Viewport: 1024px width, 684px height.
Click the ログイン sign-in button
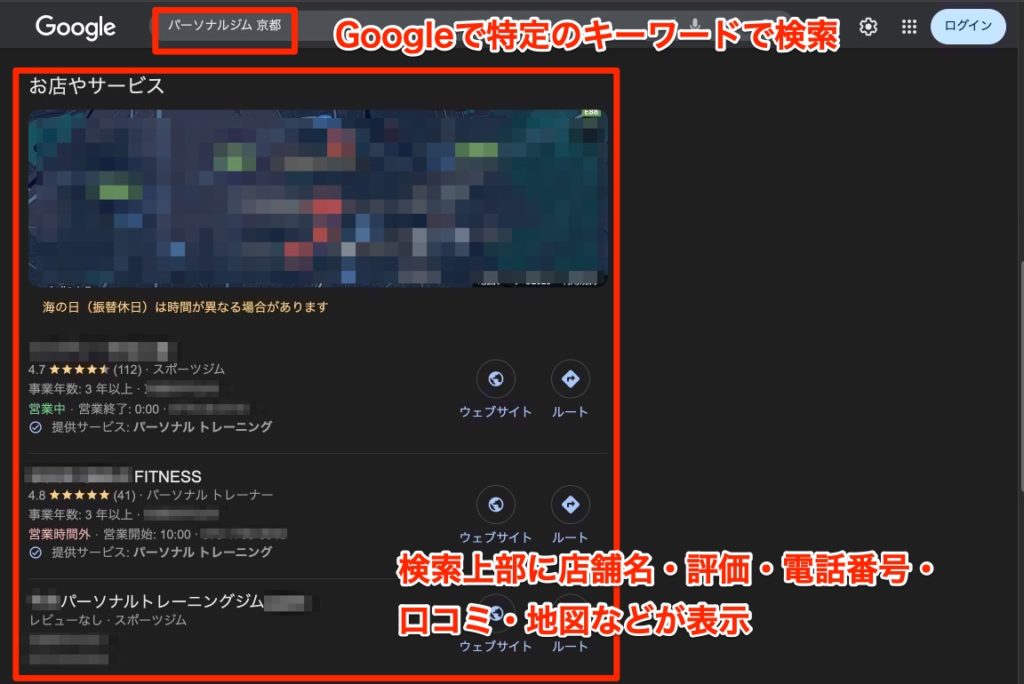coord(967,26)
